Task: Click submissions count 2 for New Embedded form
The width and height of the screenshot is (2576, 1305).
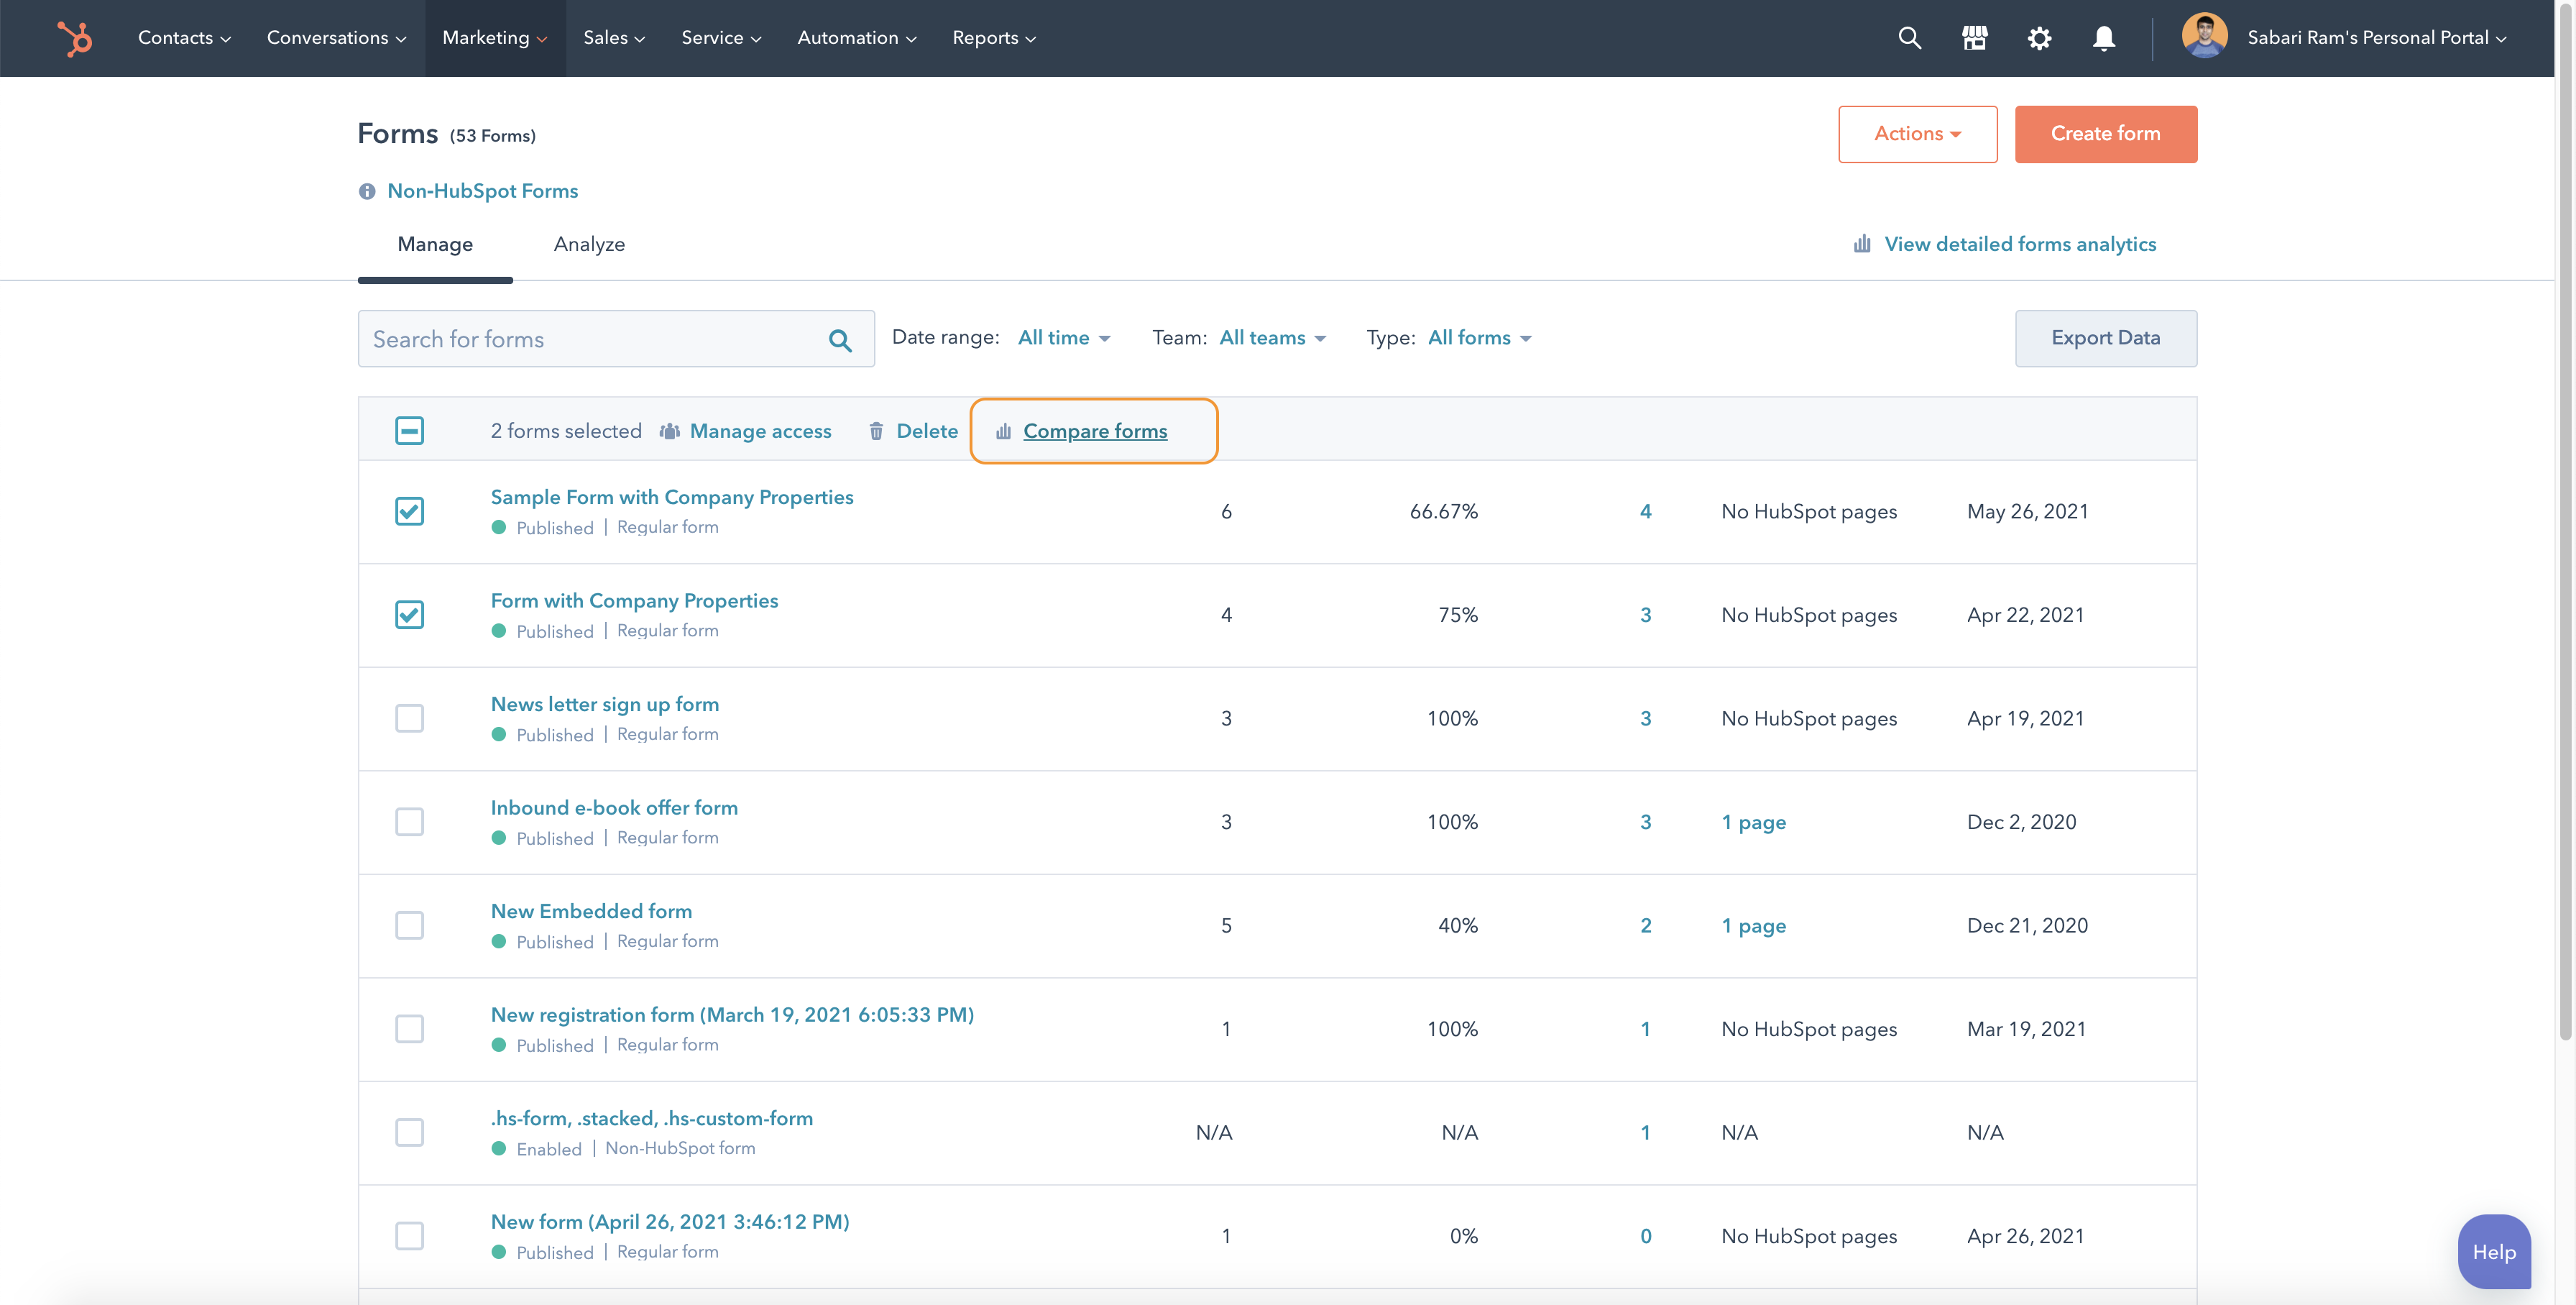Action: [1645, 925]
